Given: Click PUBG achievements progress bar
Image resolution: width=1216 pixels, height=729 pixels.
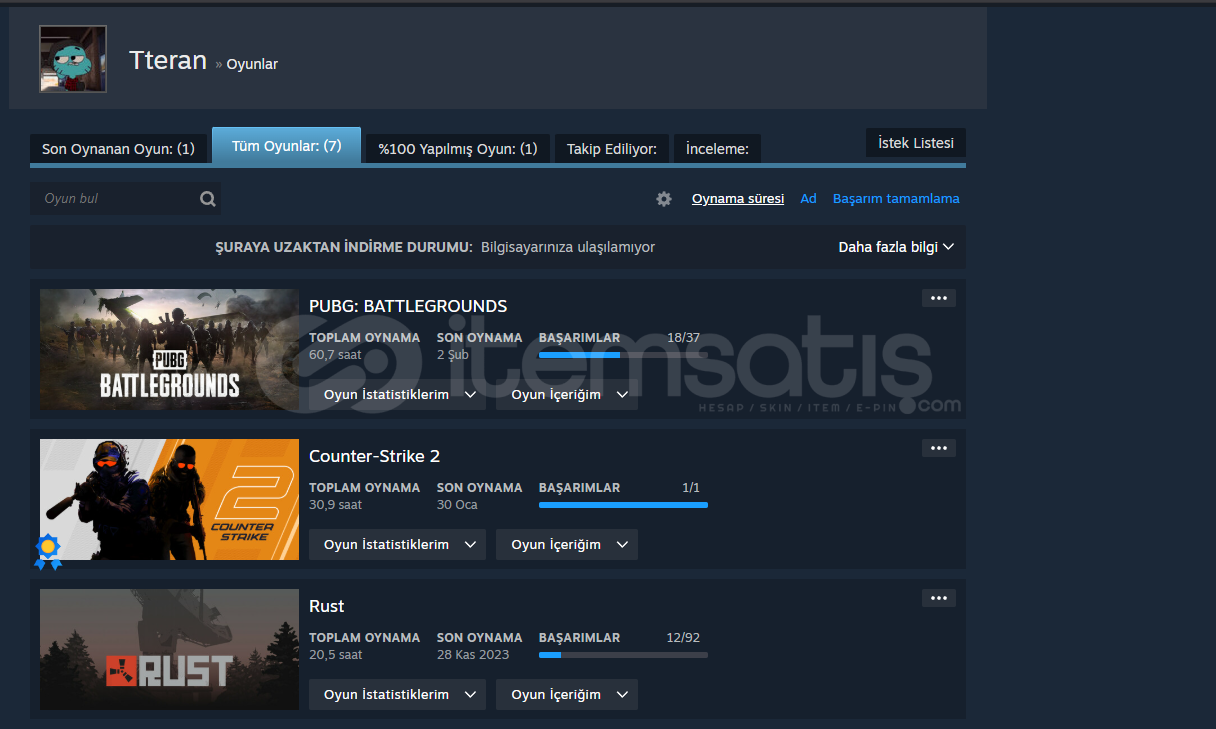Looking at the screenshot, I should click(x=622, y=355).
